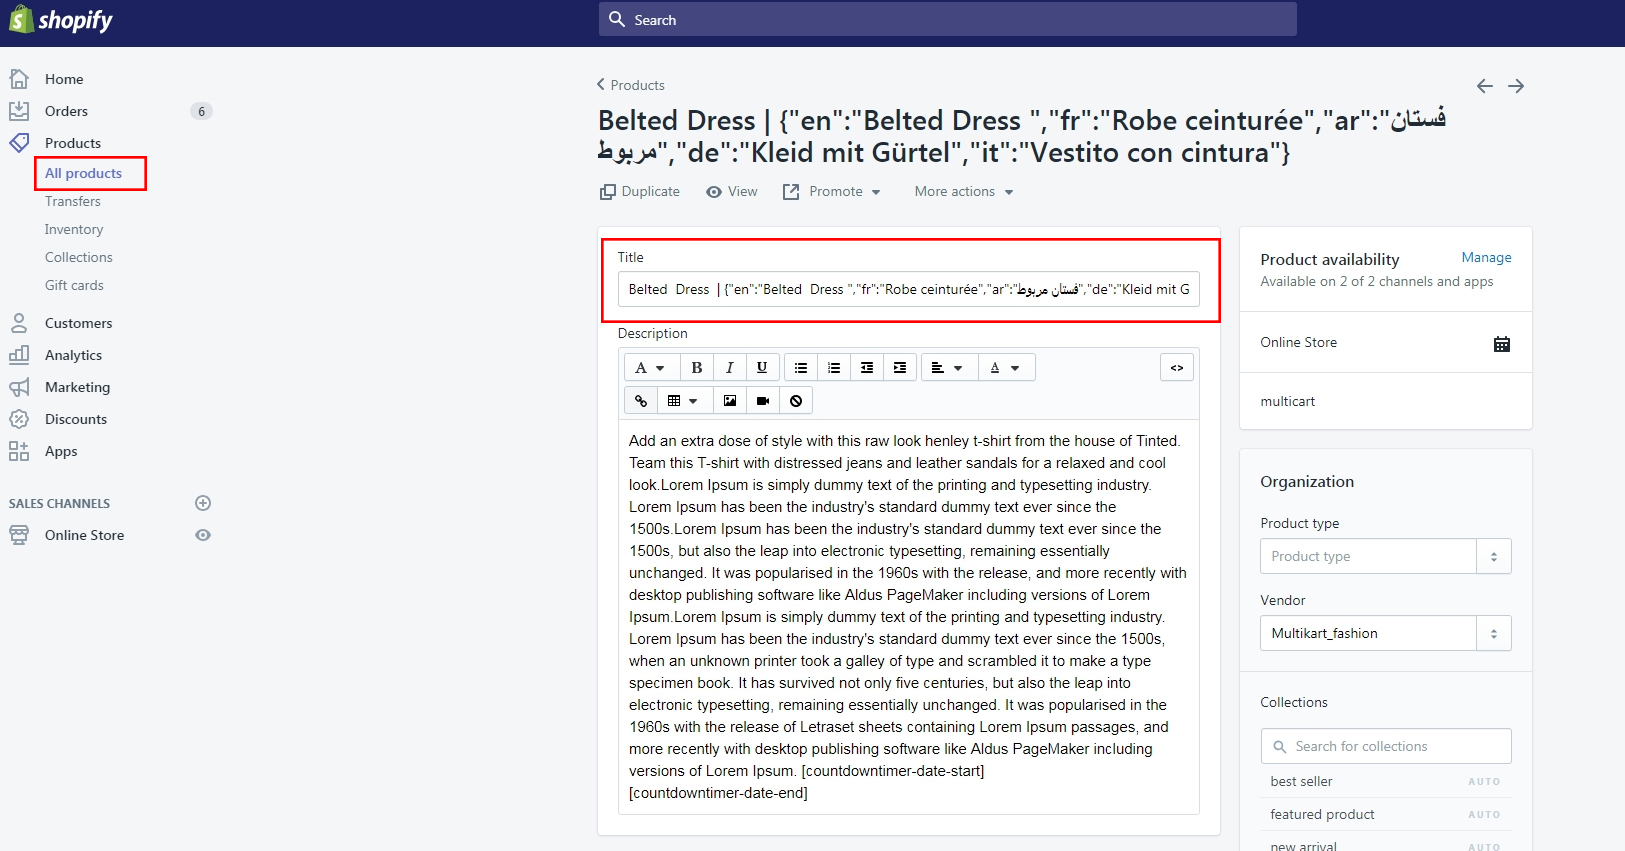Open Analytics in the sidebar
The width and height of the screenshot is (1625, 851).
[74, 355]
